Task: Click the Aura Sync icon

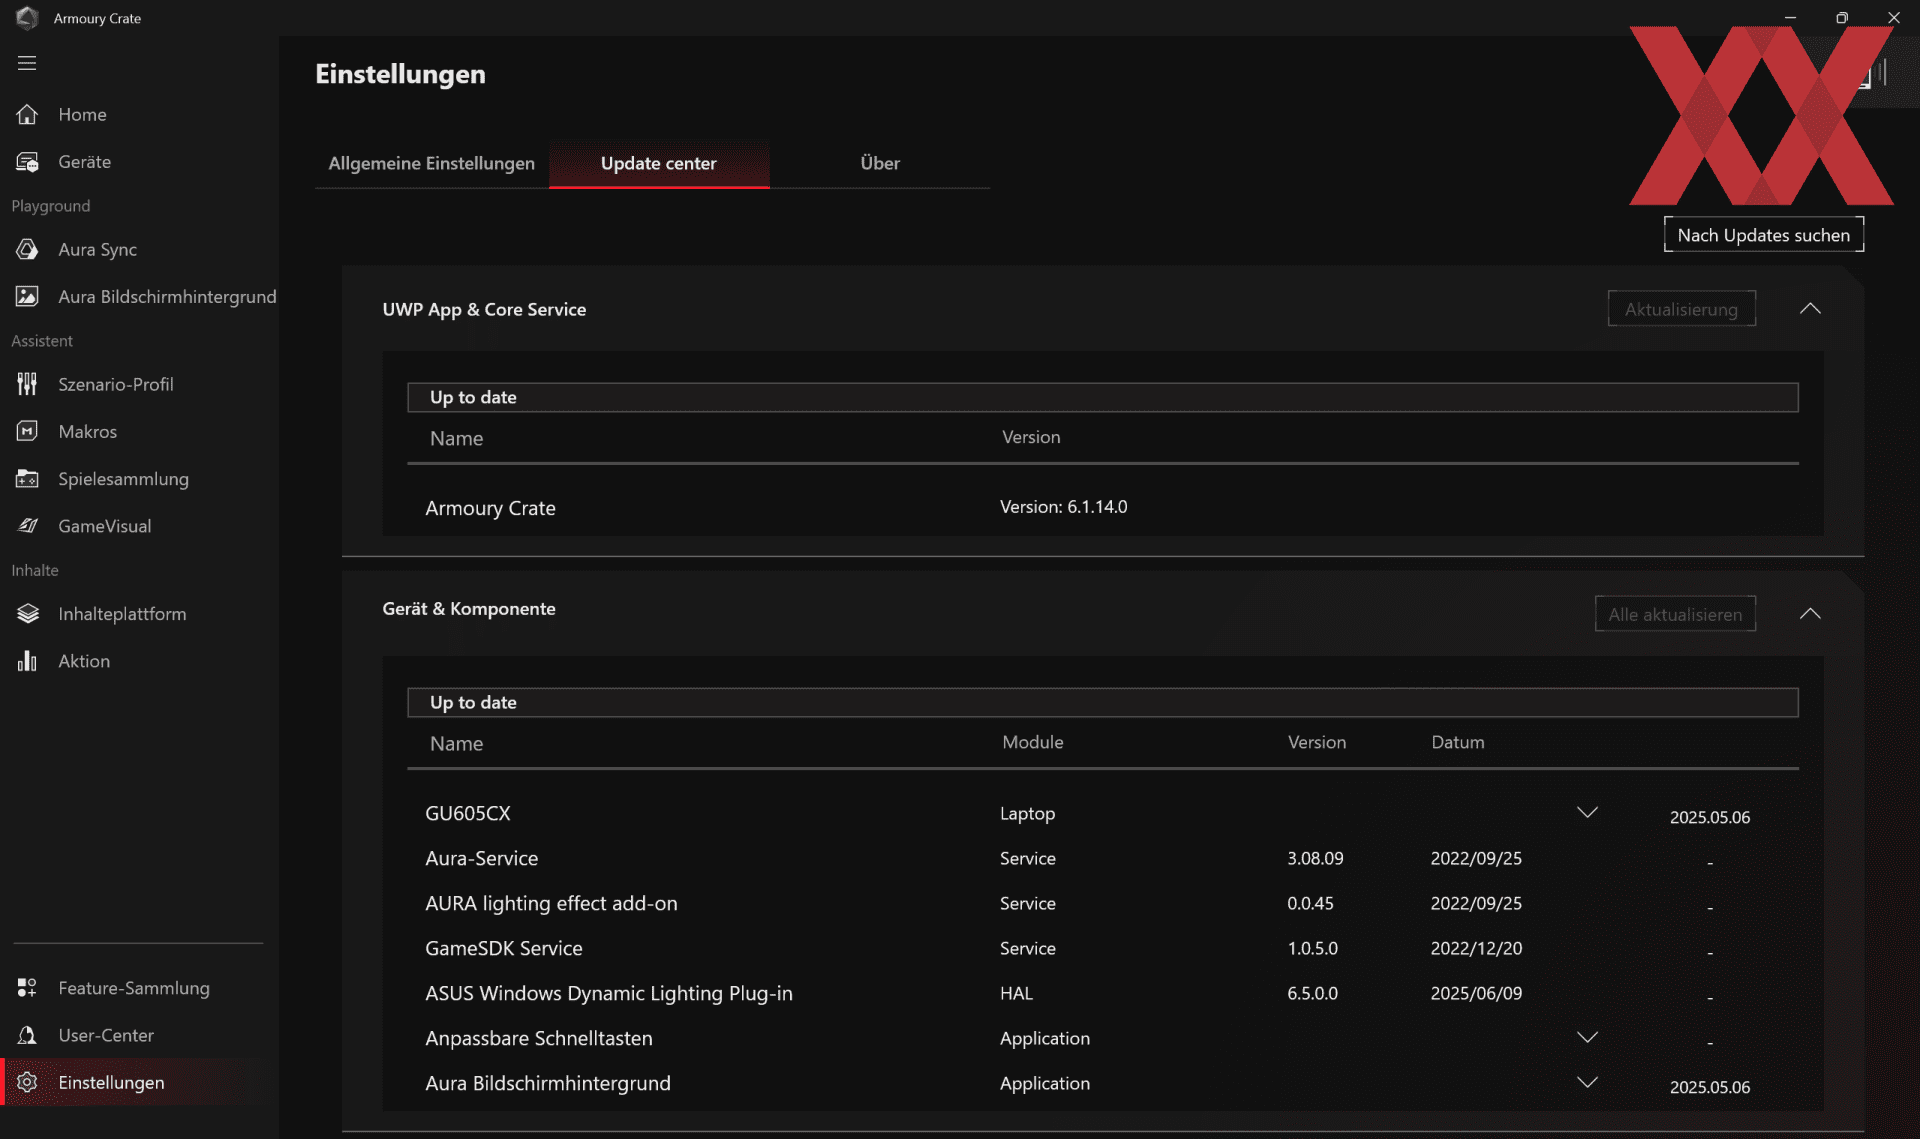Action: tap(27, 249)
